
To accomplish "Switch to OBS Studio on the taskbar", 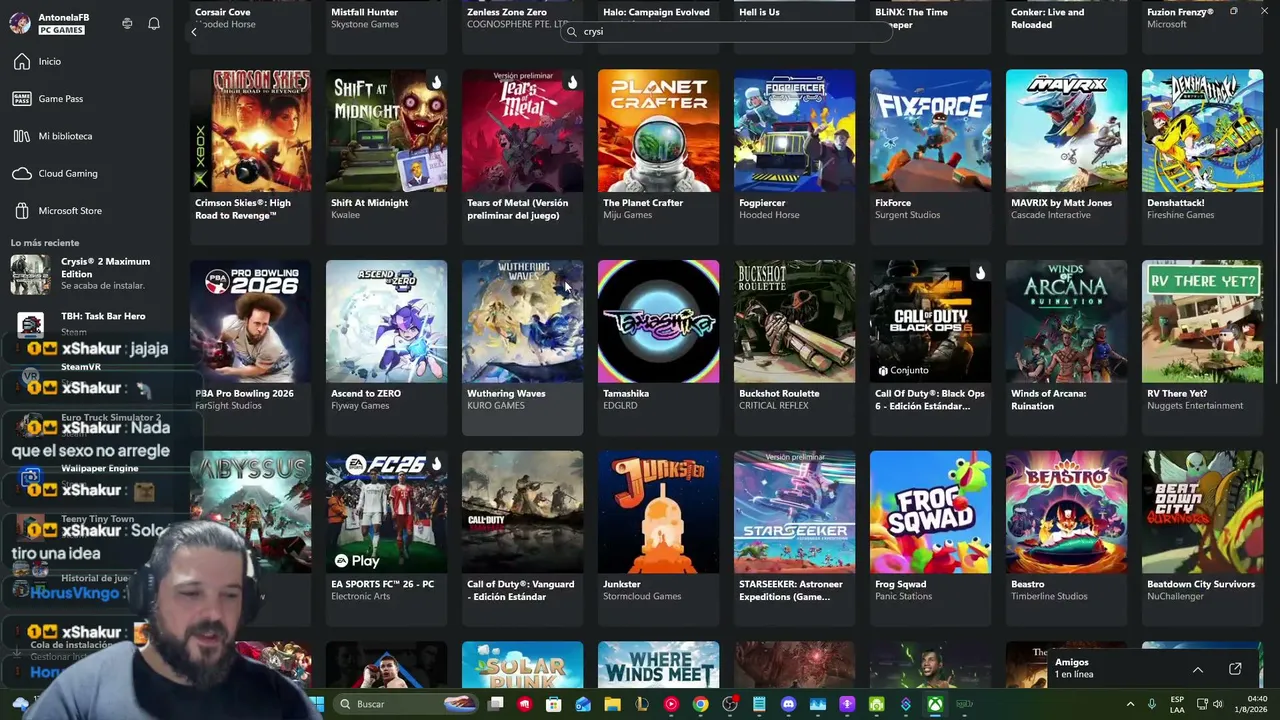I will (x=730, y=704).
